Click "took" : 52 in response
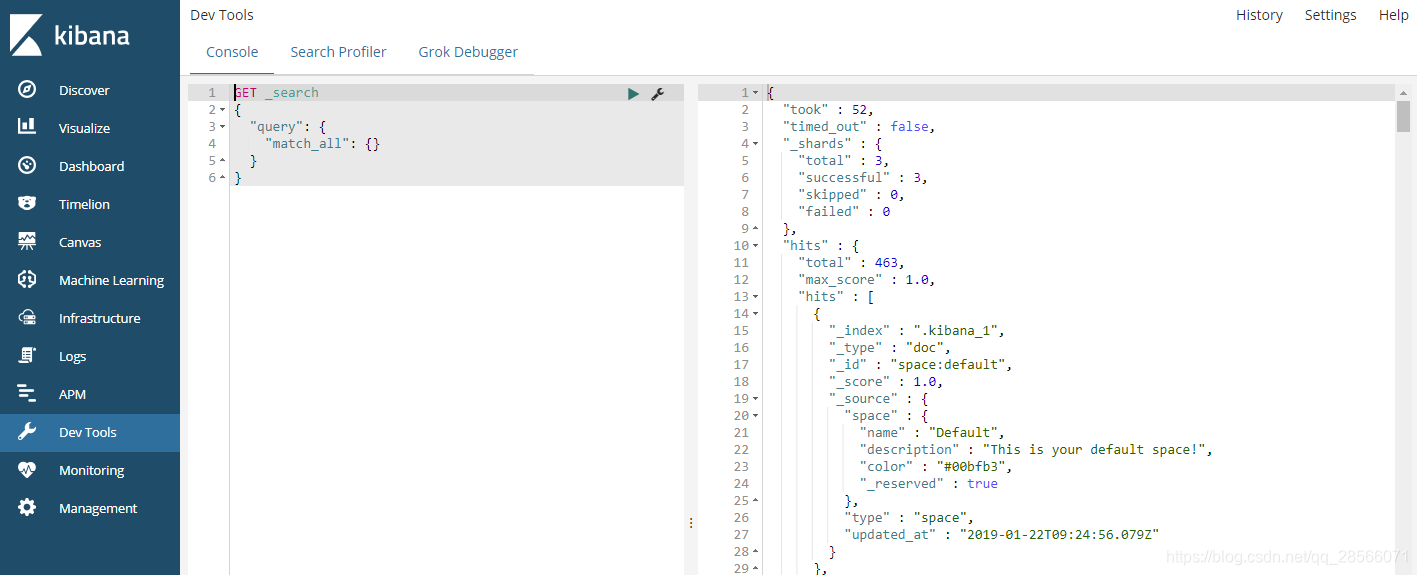 point(830,110)
